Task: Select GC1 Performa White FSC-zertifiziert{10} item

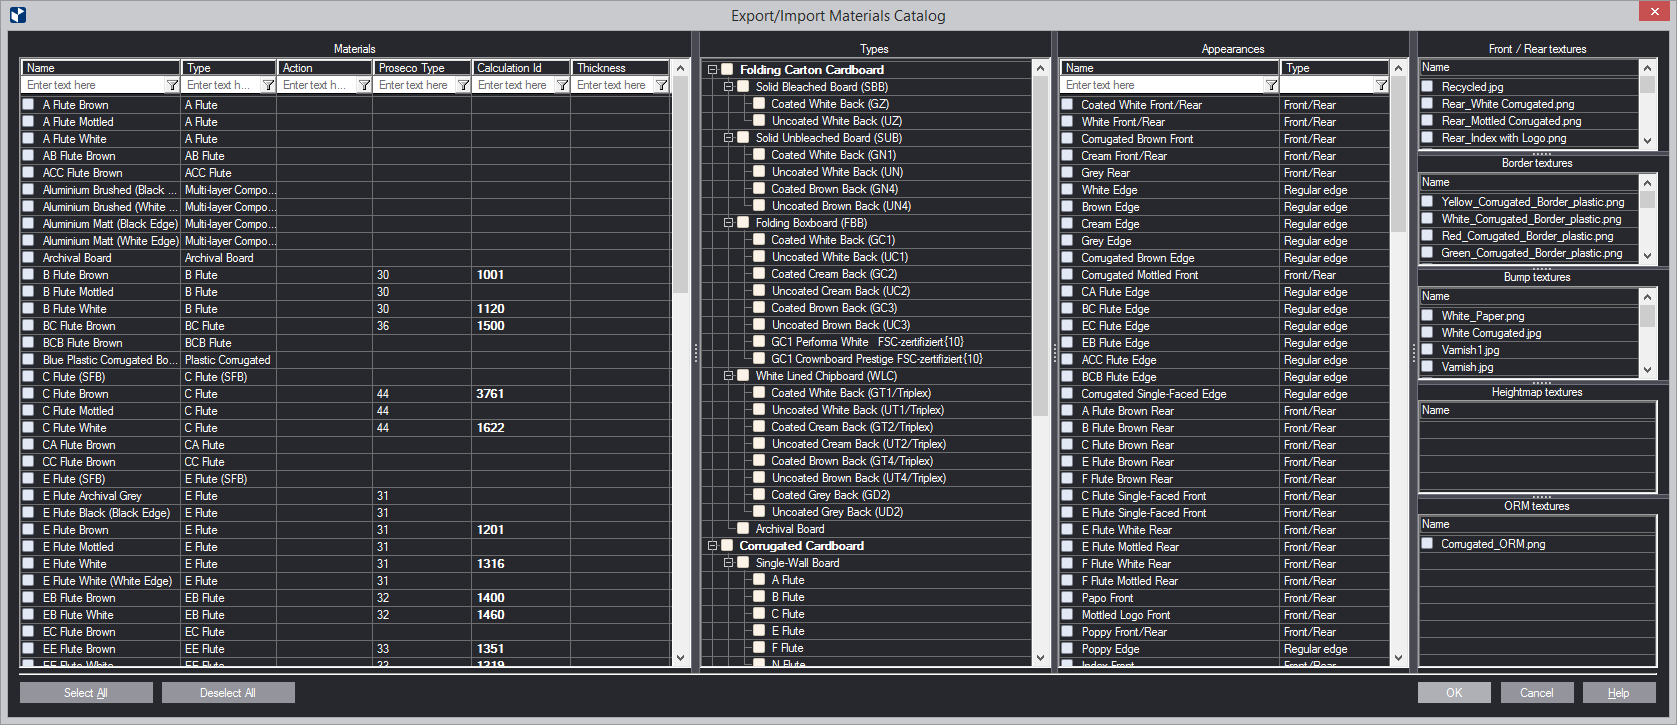Action: (867, 342)
